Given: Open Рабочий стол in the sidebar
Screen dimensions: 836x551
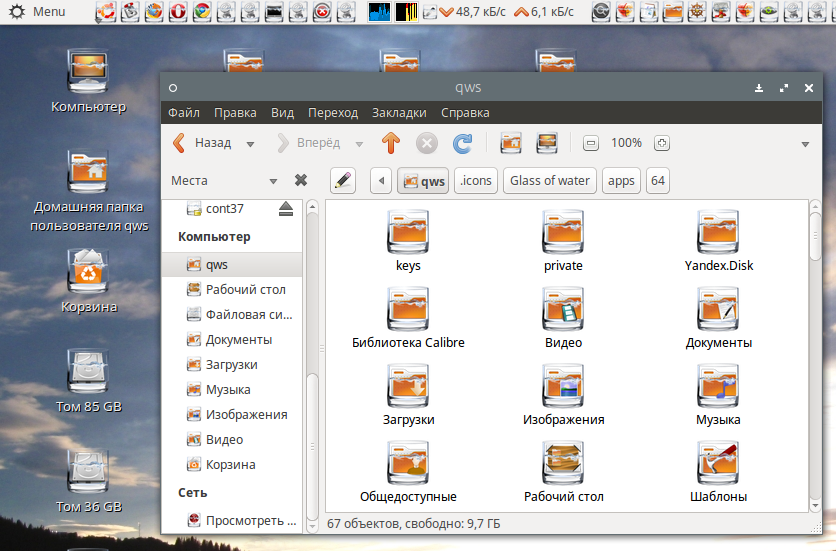Looking at the screenshot, I should coord(232,290).
